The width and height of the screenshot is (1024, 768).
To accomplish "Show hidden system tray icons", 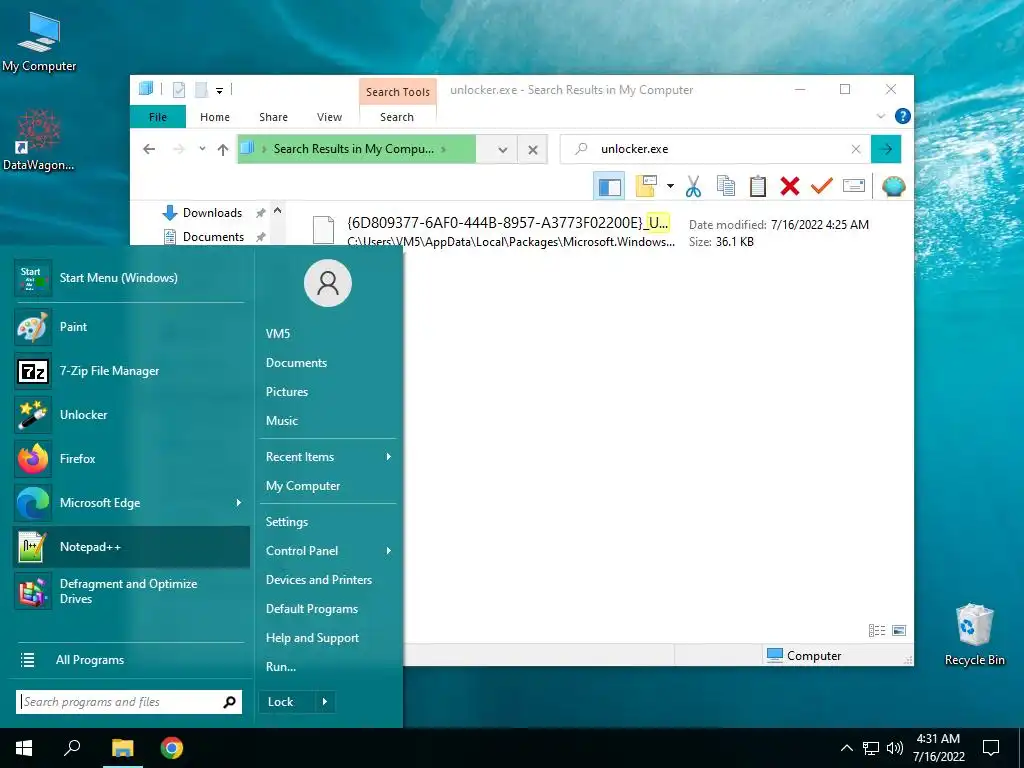I will [x=846, y=748].
